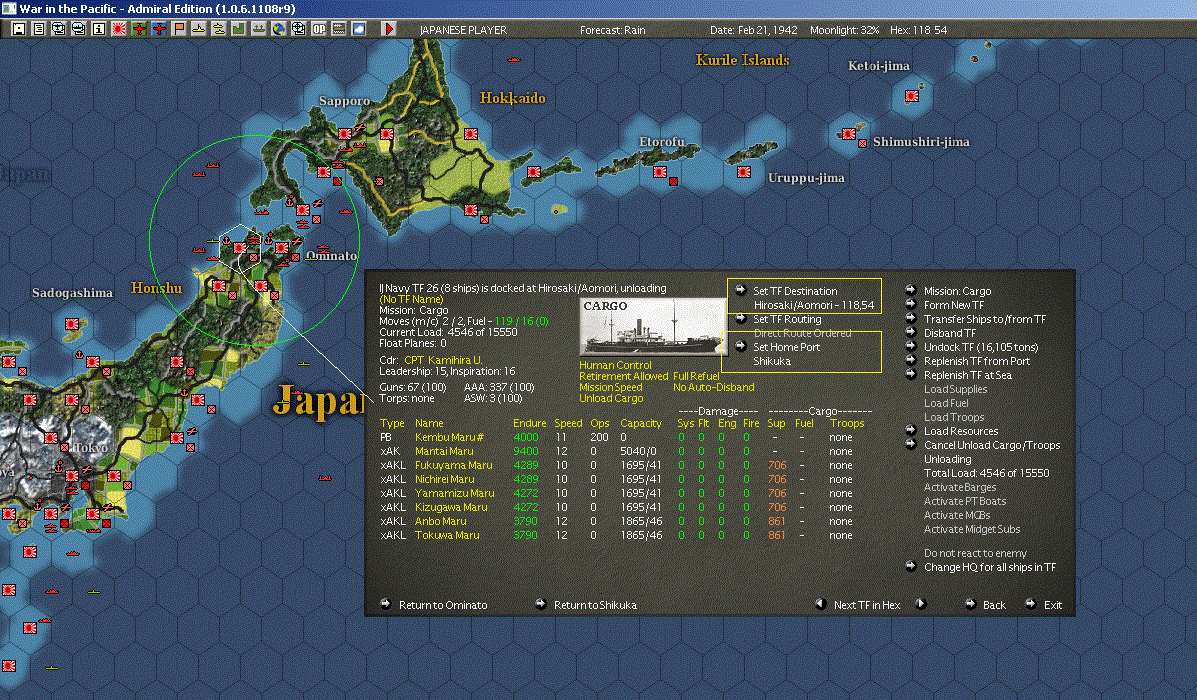Screen dimensions: 1197x700
Task: Choose Set TF Routing
Action: pos(787,319)
